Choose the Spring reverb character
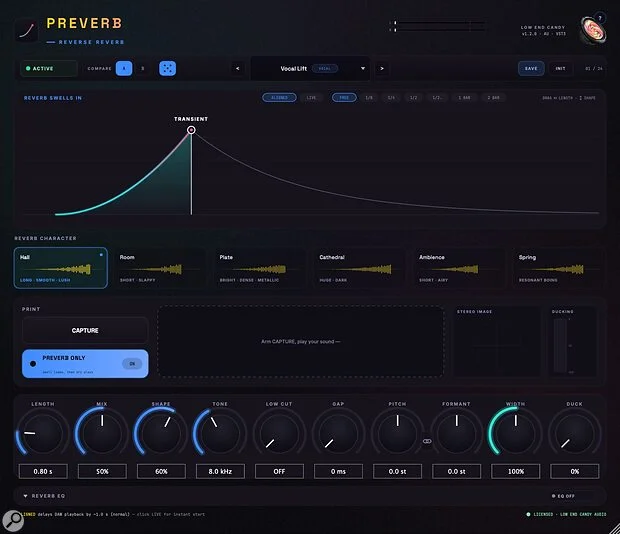The height and width of the screenshot is (534, 620). 560,268
